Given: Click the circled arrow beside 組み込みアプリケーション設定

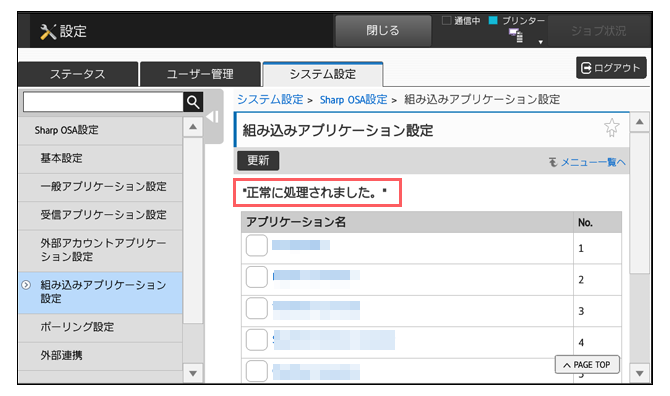Looking at the screenshot, I should point(26,285).
